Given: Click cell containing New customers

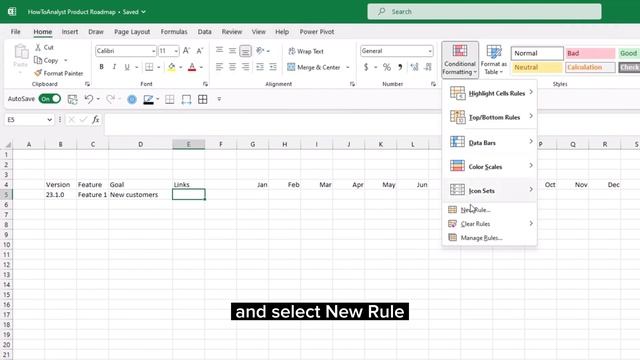Looking at the screenshot, I should tap(140, 195).
